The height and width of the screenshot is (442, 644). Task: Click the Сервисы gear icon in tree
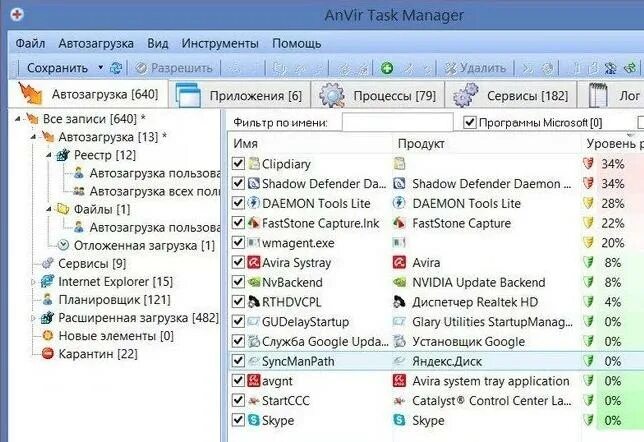(x=48, y=263)
